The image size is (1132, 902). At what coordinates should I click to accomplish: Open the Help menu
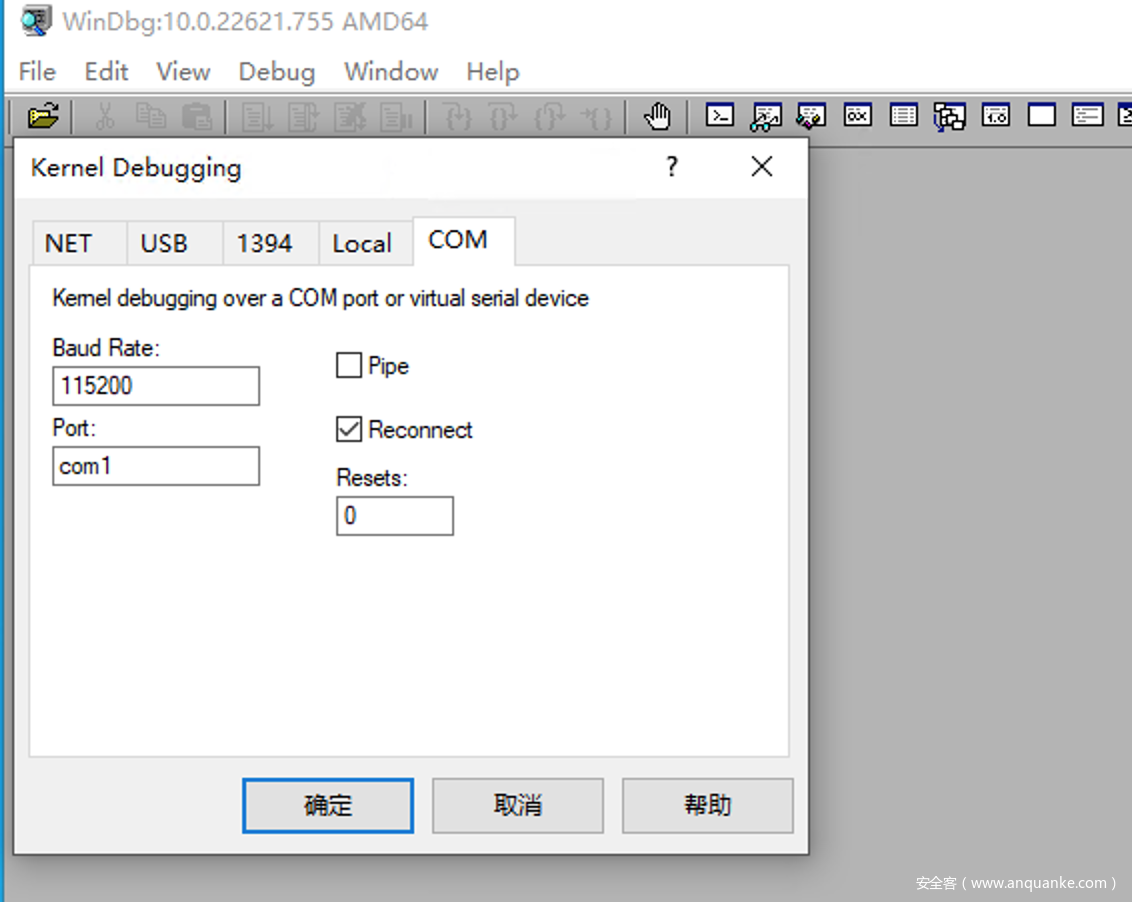tap(492, 71)
